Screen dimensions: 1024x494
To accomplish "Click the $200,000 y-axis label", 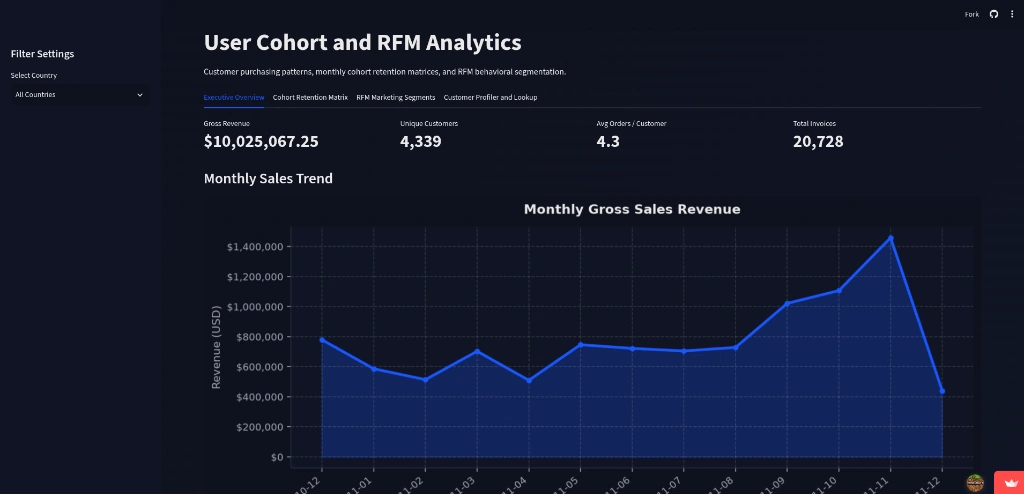I will coord(259,427).
